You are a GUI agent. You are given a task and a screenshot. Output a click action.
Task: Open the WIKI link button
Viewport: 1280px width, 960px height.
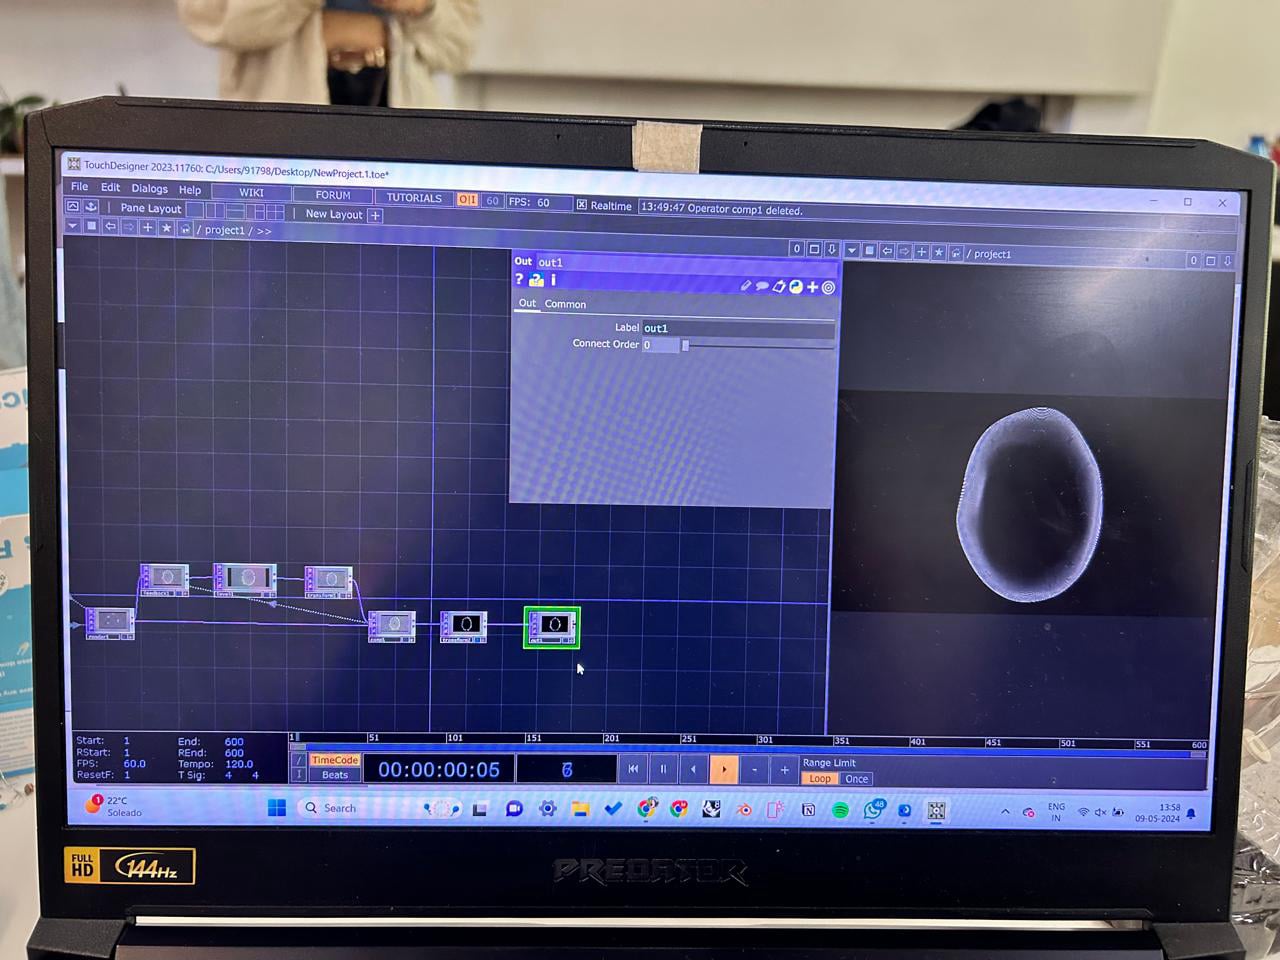tap(251, 193)
